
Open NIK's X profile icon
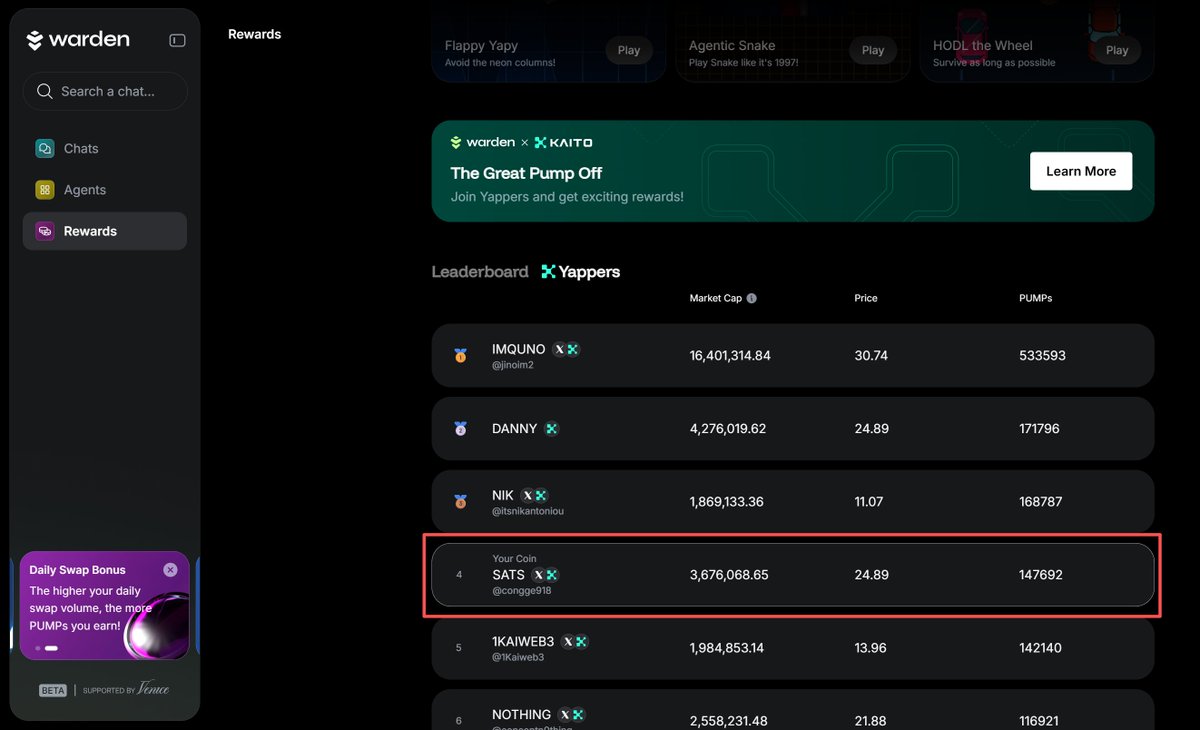pos(528,495)
